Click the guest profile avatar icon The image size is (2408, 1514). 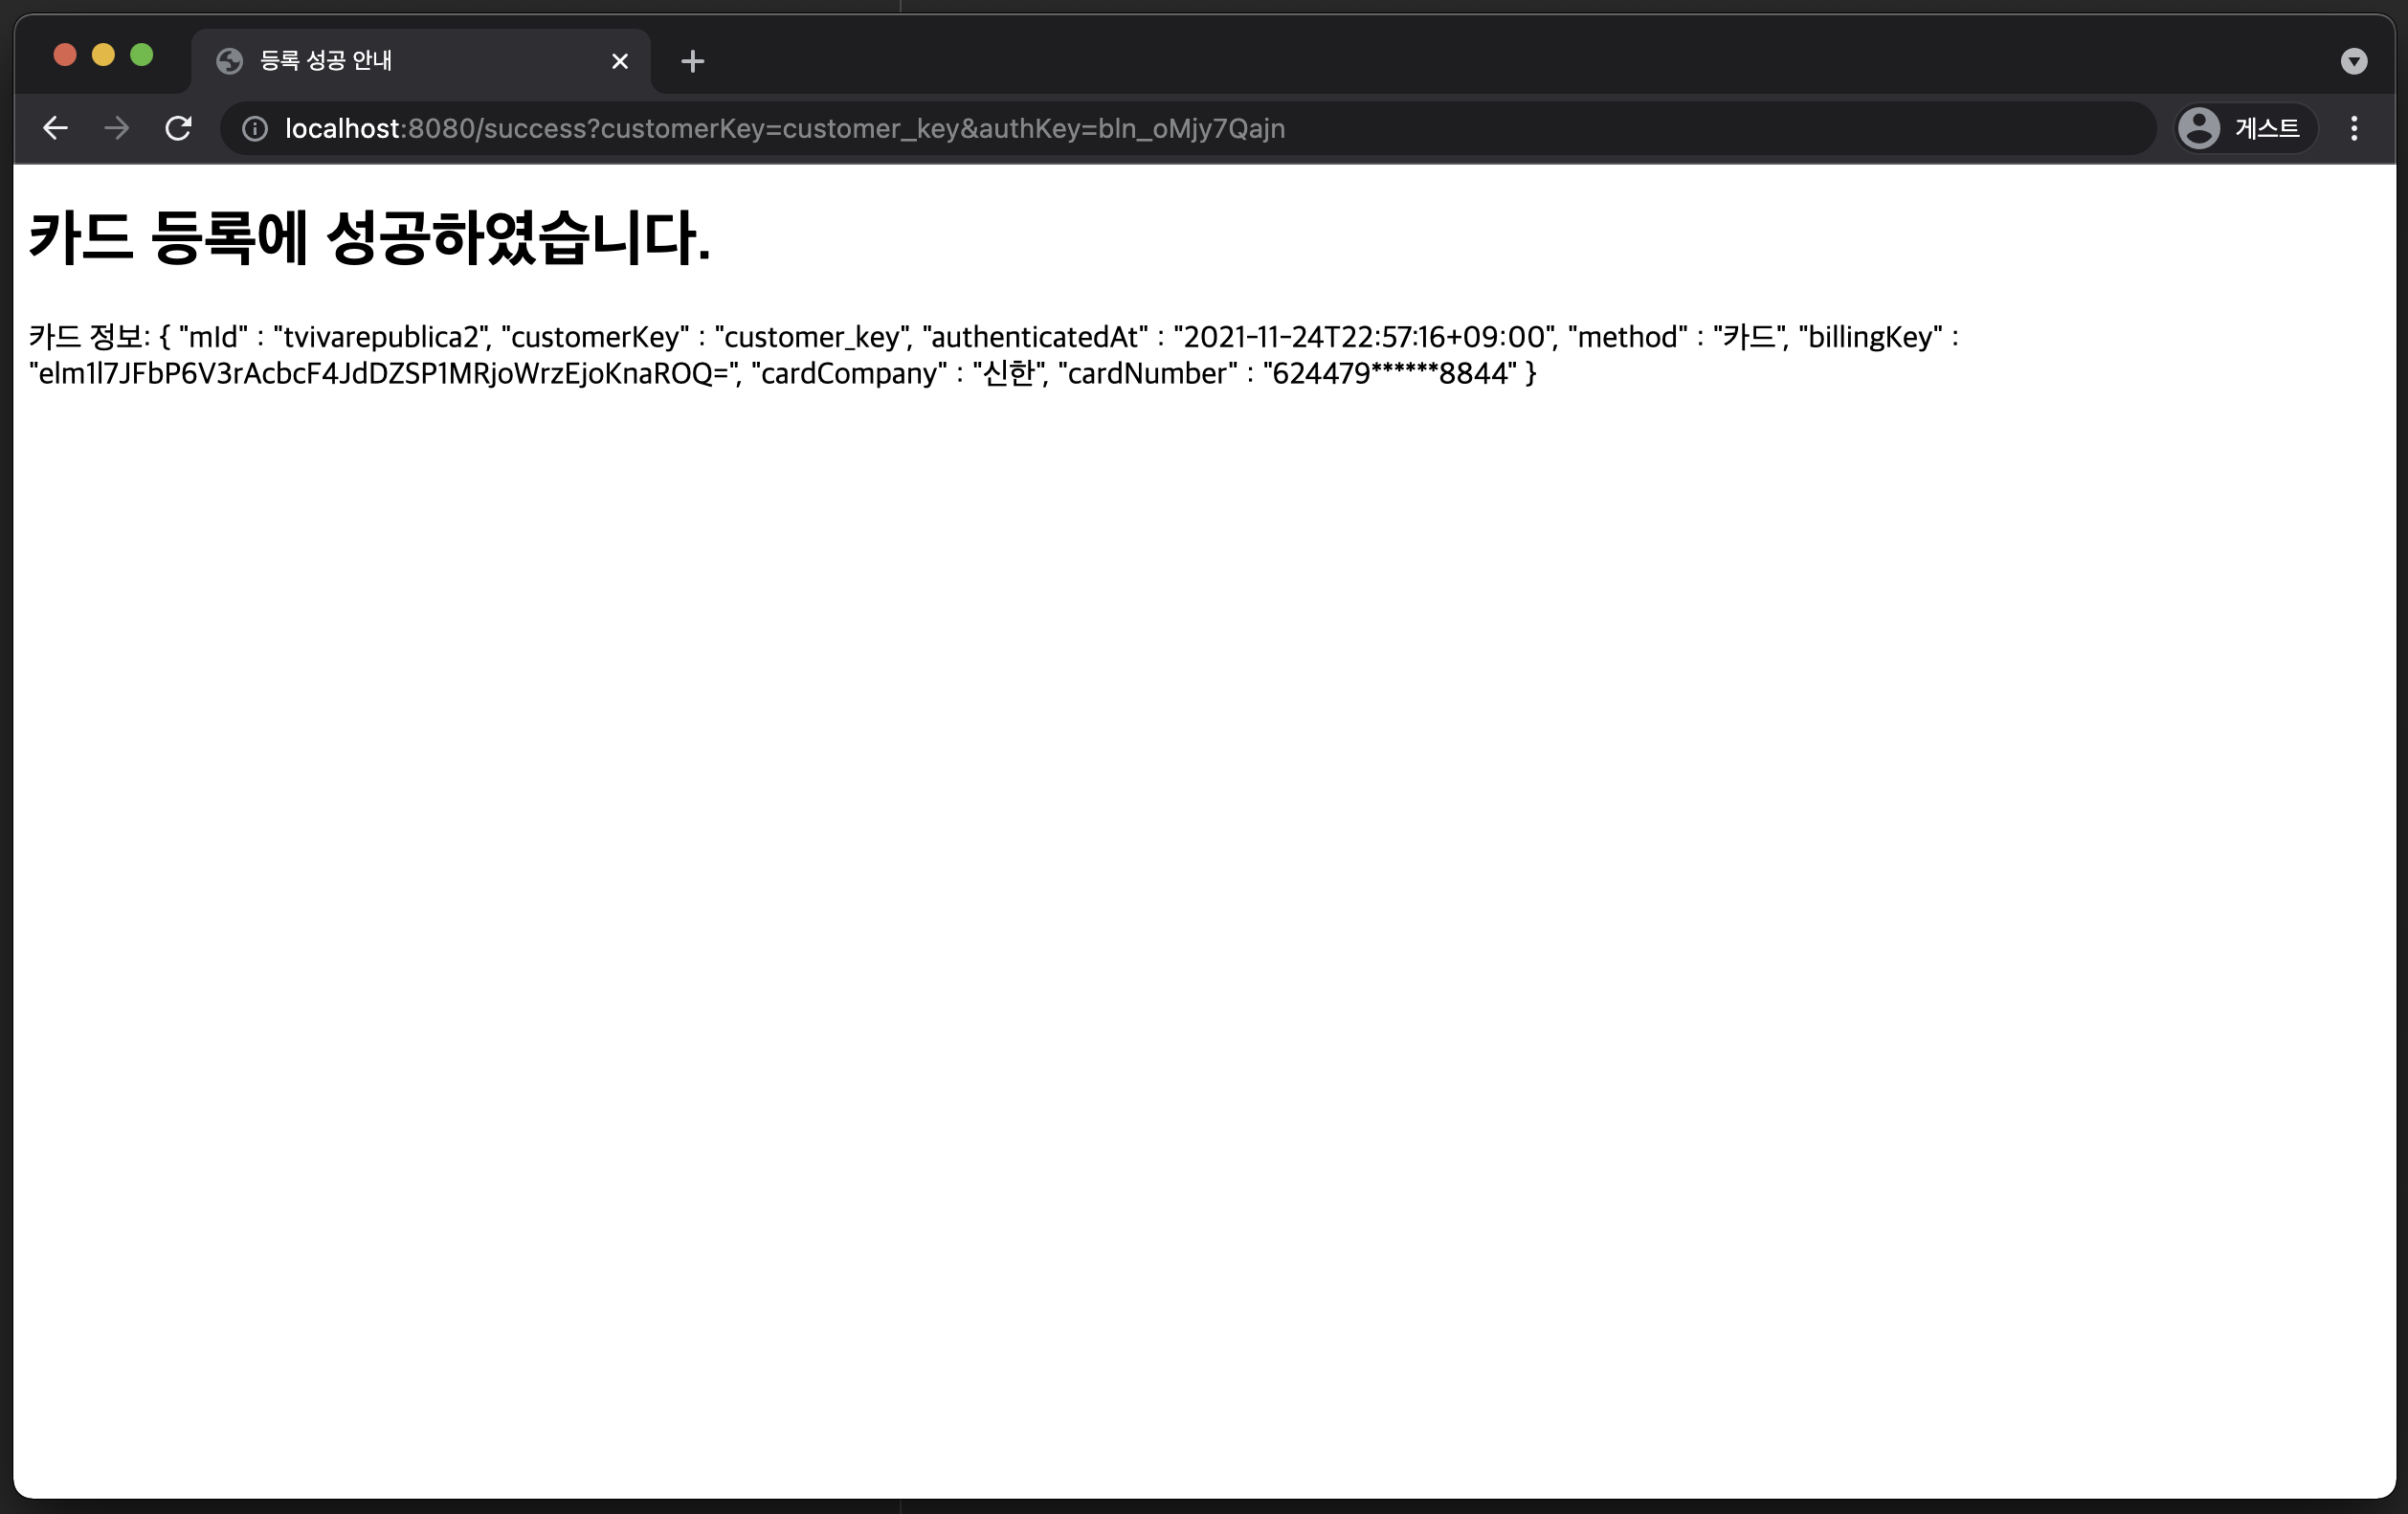click(x=2199, y=128)
